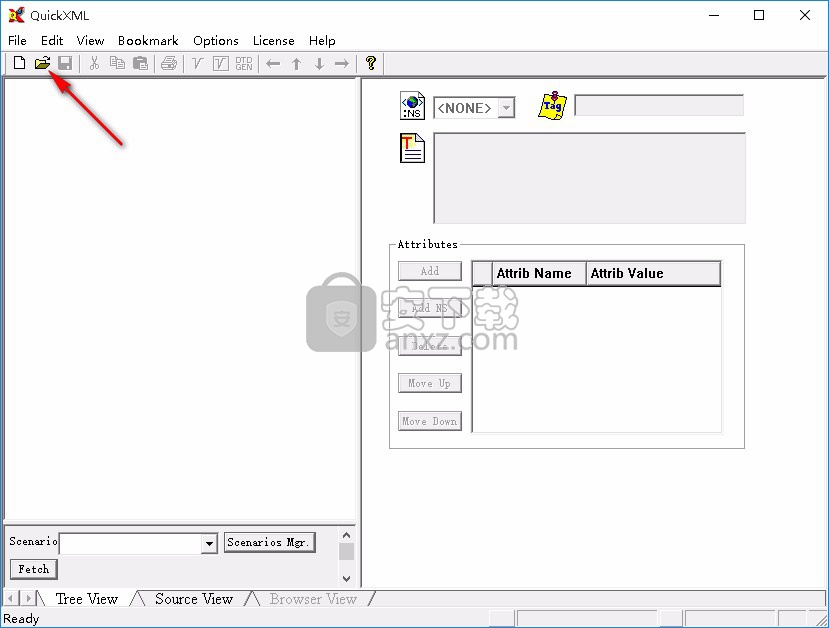Click the tag name input field
The width and height of the screenshot is (829, 628).
[659, 105]
